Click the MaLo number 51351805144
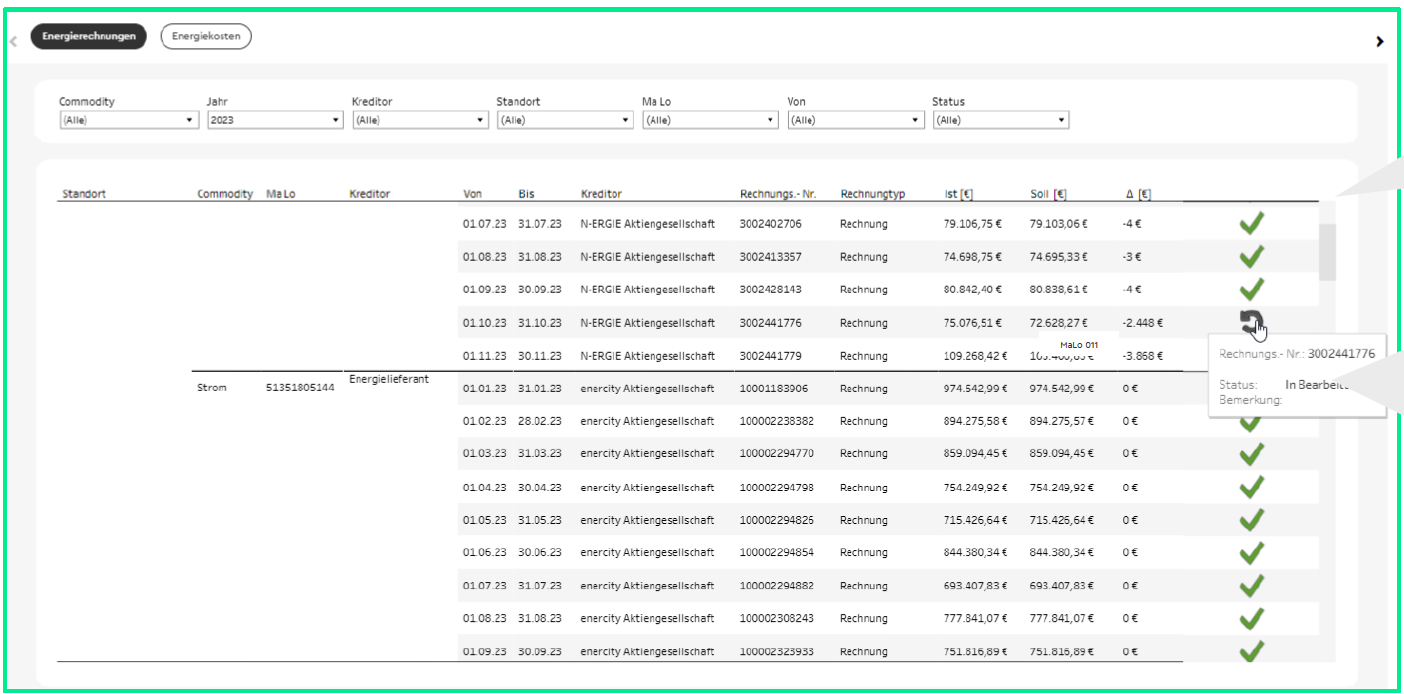Image resolution: width=1404 pixels, height=694 pixels. click(x=300, y=388)
